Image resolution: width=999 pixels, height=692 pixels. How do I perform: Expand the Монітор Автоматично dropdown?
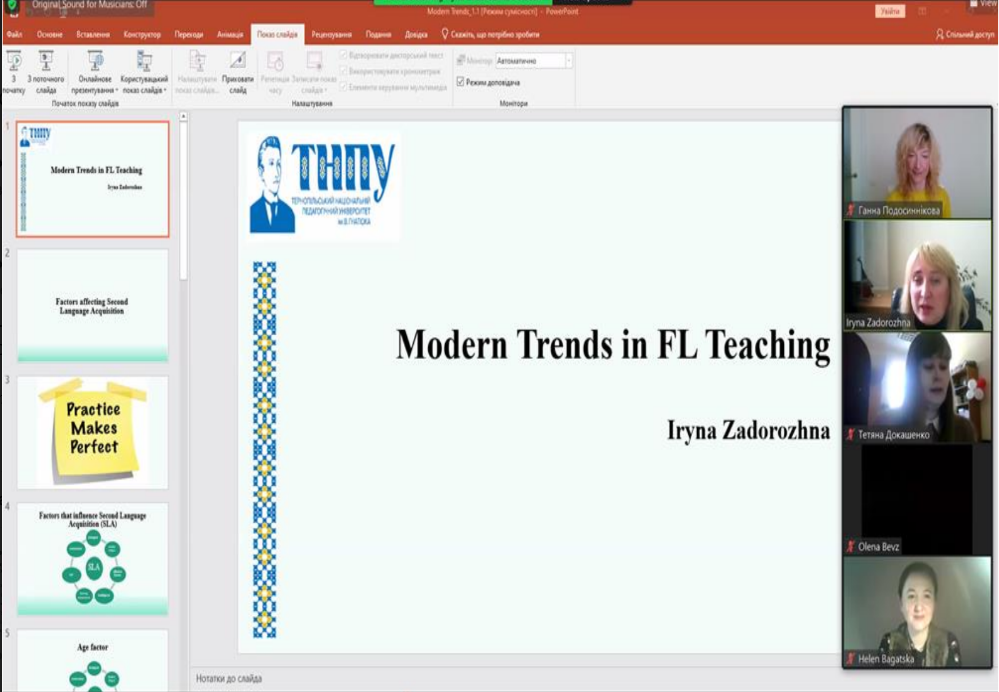coord(569,61)
